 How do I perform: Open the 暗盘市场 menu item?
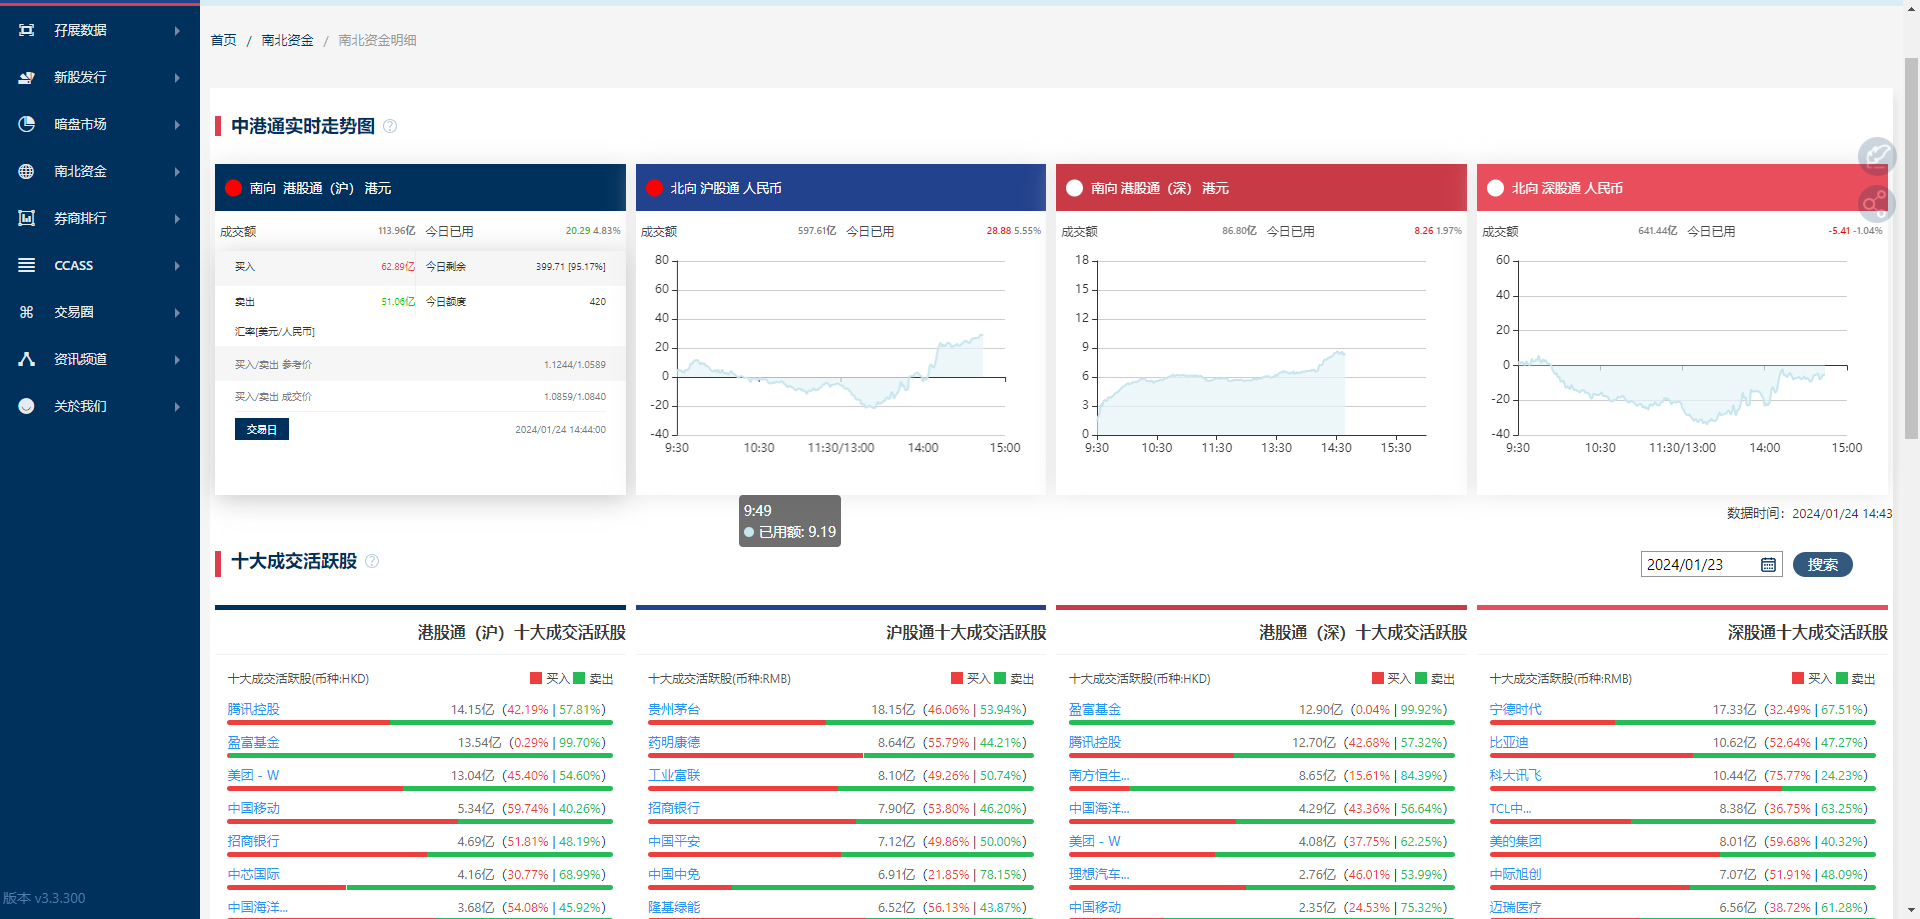100,124
